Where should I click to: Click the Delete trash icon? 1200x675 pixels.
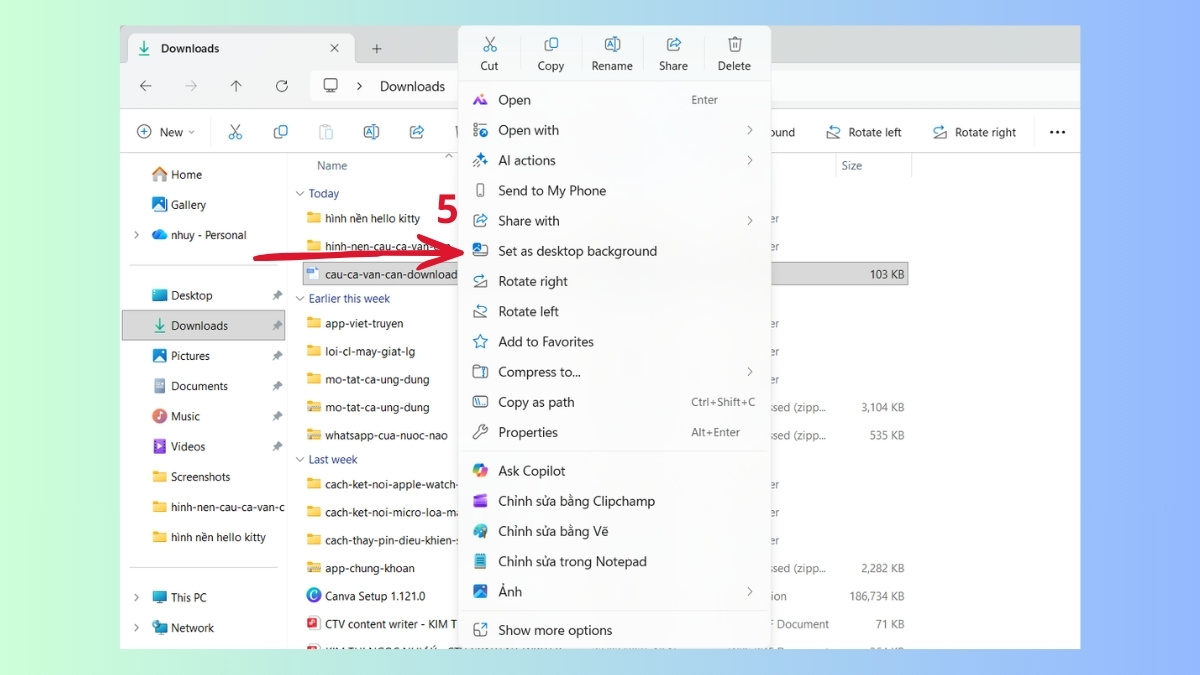tap(734, 44)
